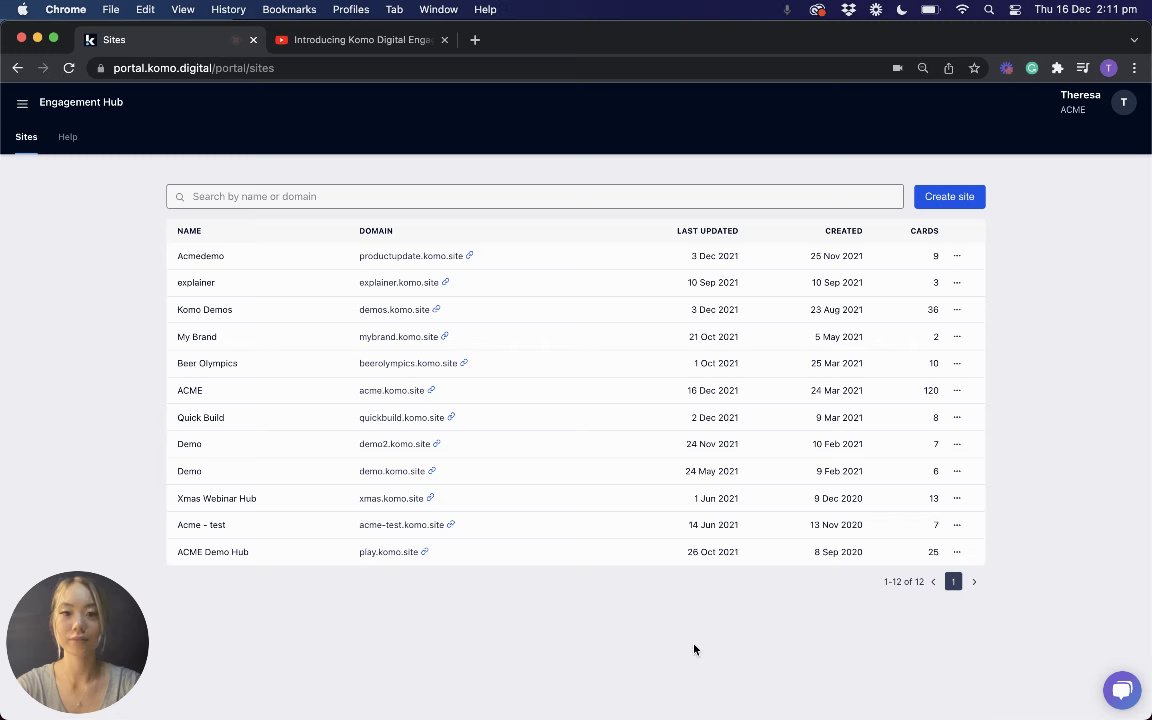This screenshot has width=1152, height=720.
Task: Open row actions menu for Xmas Webinar Hub
Action: (x=957, y=498)
